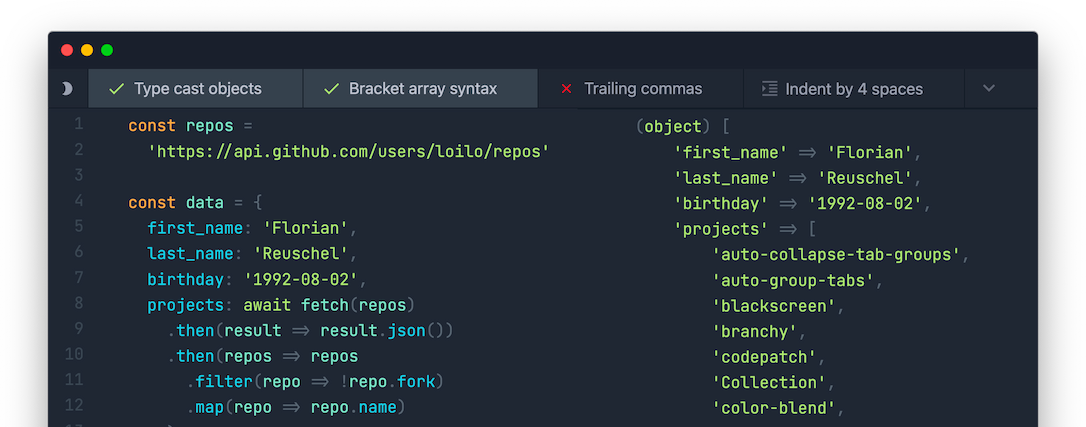The image size is (1086, 427).
Task: Disable Bracket array syntax option
Action: [x=420, y=89]
